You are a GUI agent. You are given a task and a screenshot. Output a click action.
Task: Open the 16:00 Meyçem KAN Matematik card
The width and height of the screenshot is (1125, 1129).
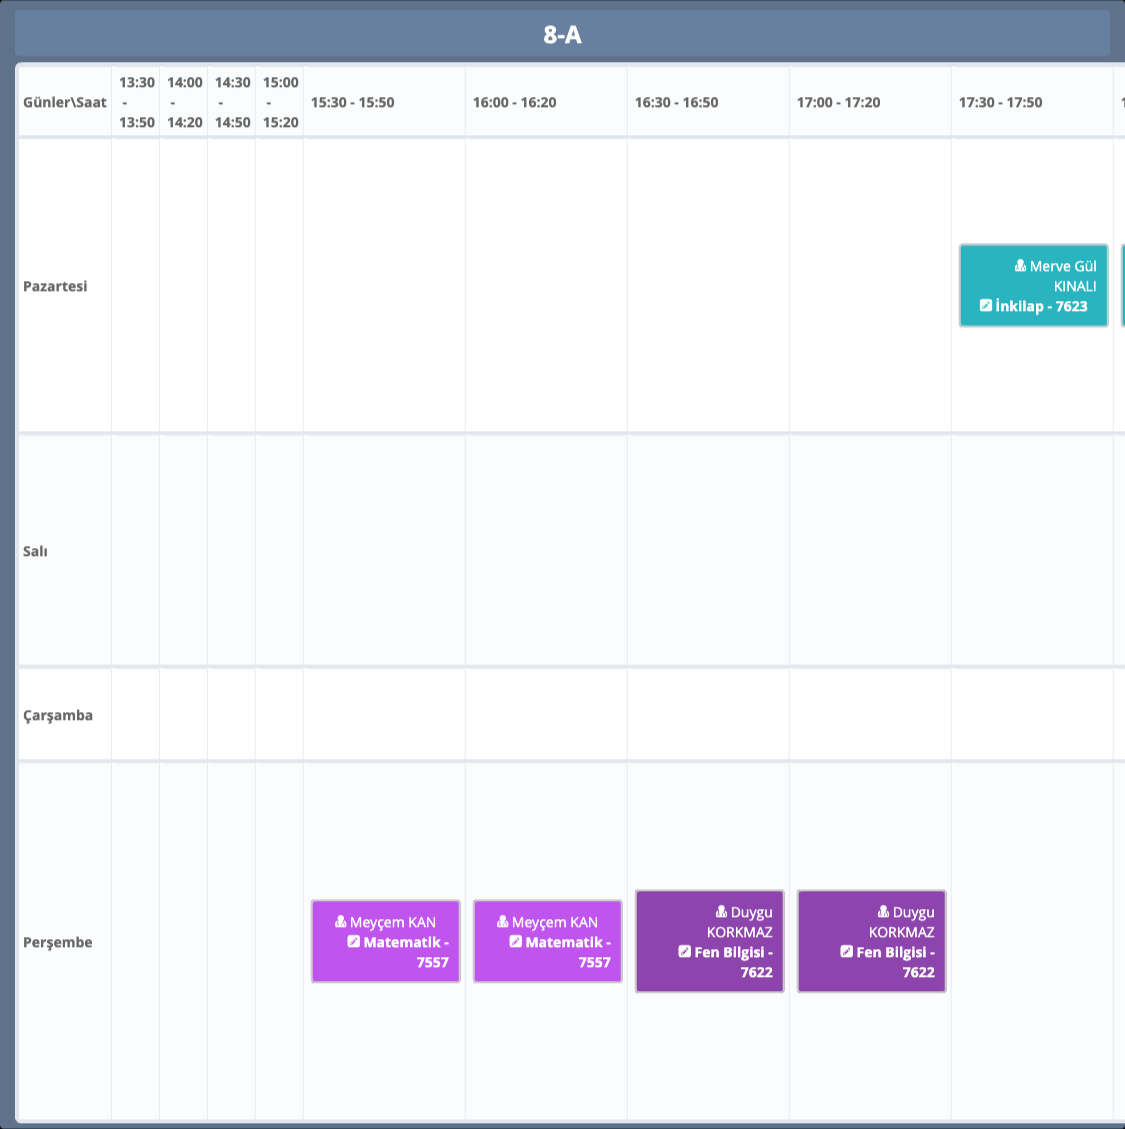[x=547, y=941]
